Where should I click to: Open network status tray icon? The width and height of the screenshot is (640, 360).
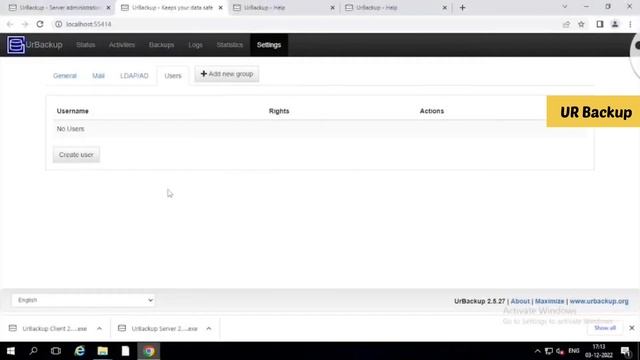point(549,351)
